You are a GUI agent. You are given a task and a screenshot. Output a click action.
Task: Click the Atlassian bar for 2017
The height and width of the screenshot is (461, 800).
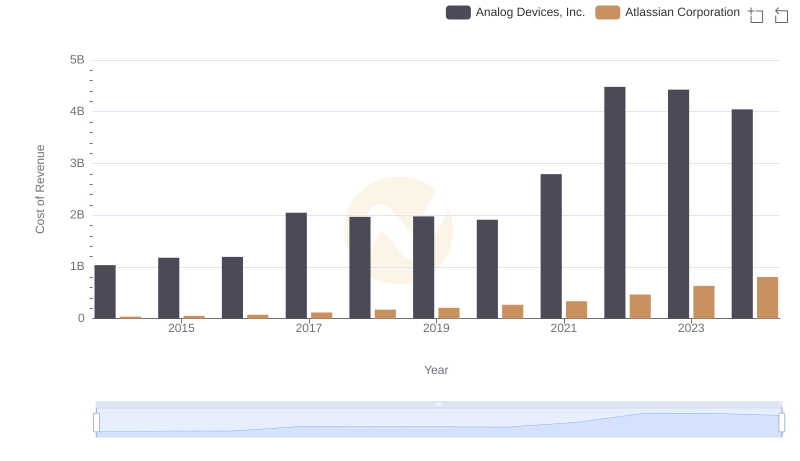(321, 315)
